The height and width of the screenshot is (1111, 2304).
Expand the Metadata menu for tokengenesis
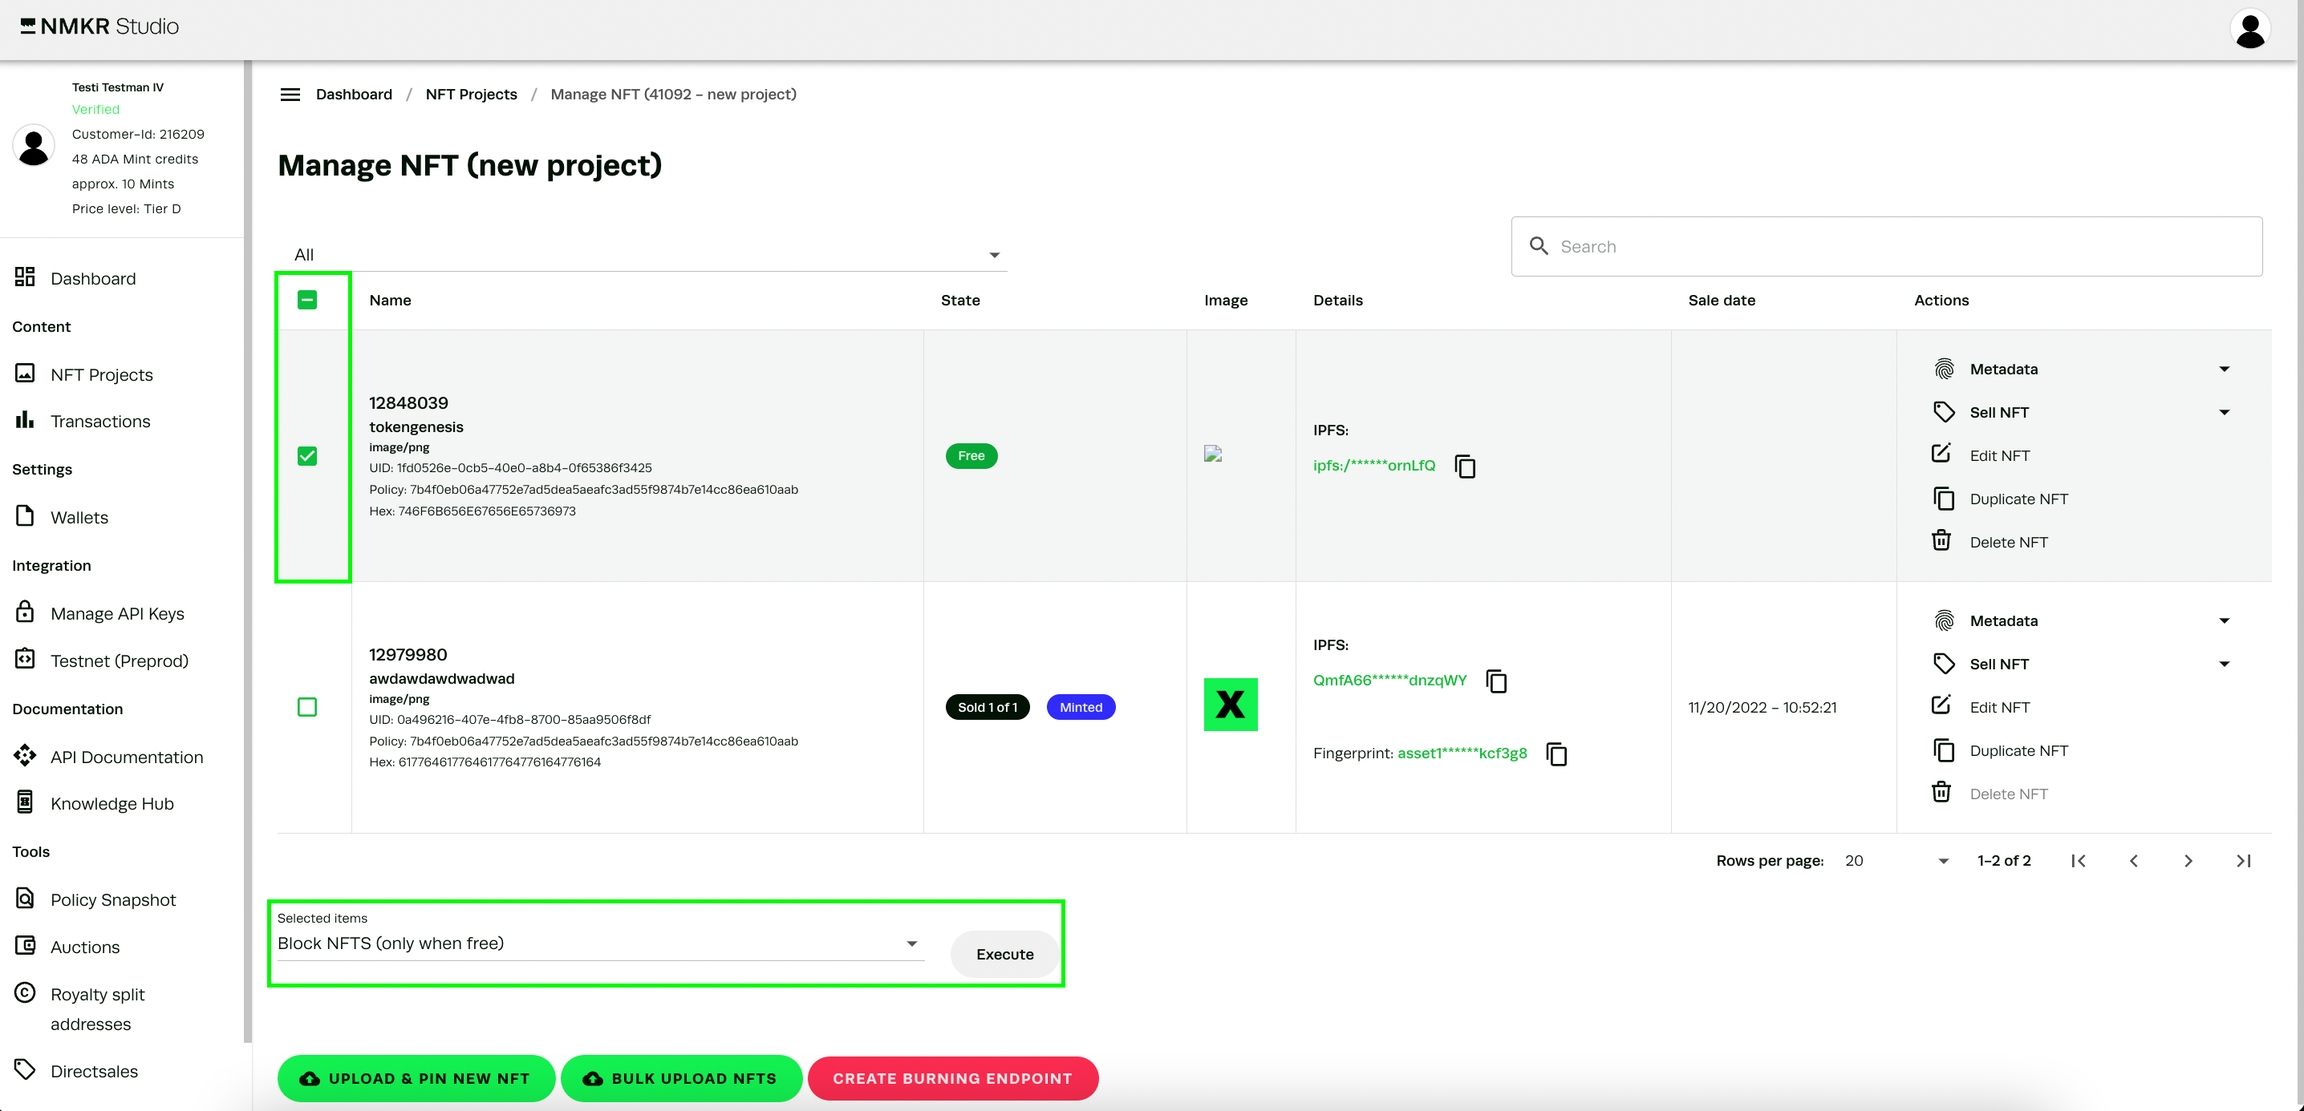pyautogui.click(x=2224, y=369)
